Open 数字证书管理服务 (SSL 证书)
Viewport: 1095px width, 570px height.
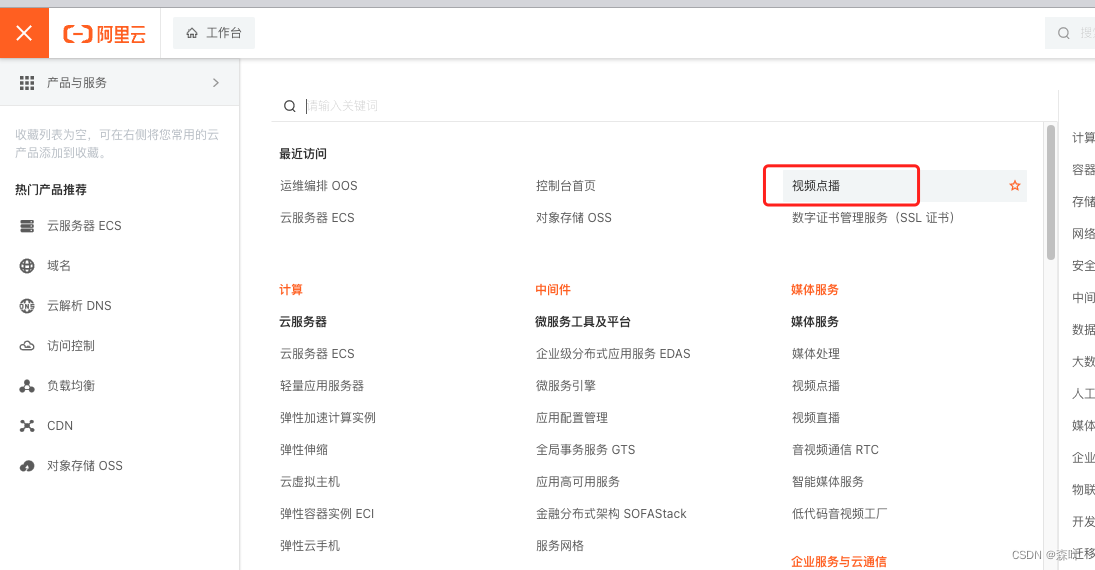click(873, 218)
